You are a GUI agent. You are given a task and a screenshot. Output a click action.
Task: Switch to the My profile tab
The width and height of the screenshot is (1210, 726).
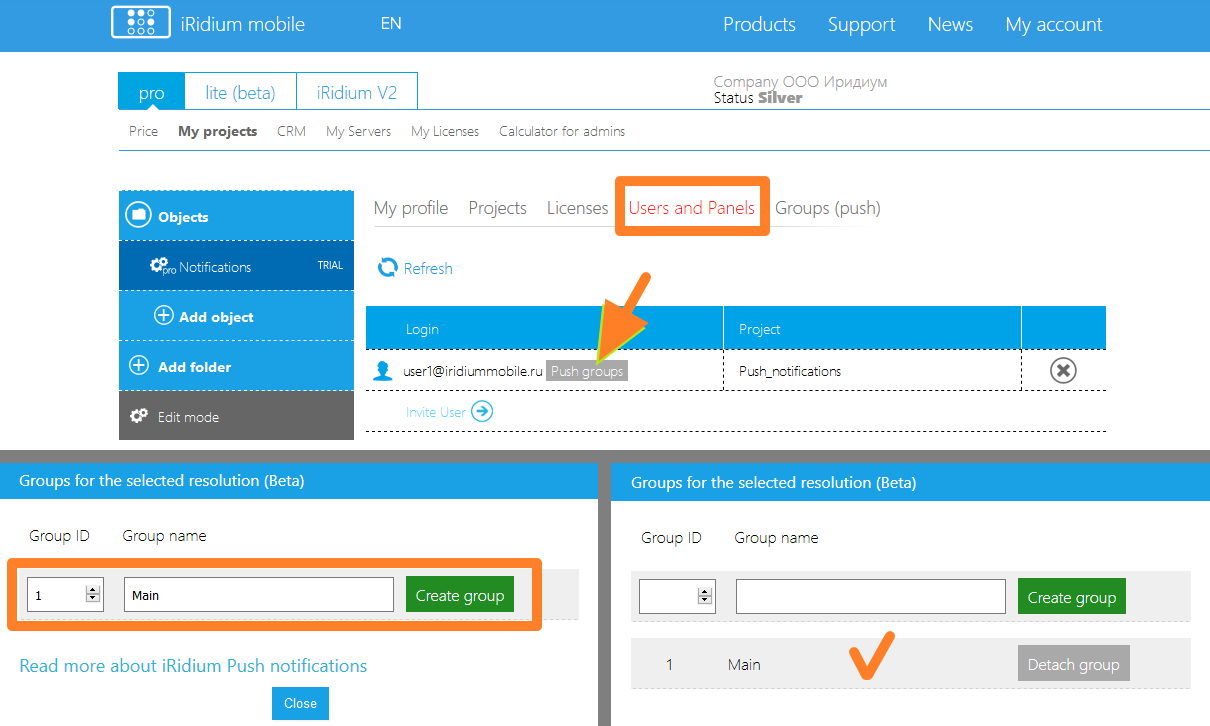tap(410, 208)
